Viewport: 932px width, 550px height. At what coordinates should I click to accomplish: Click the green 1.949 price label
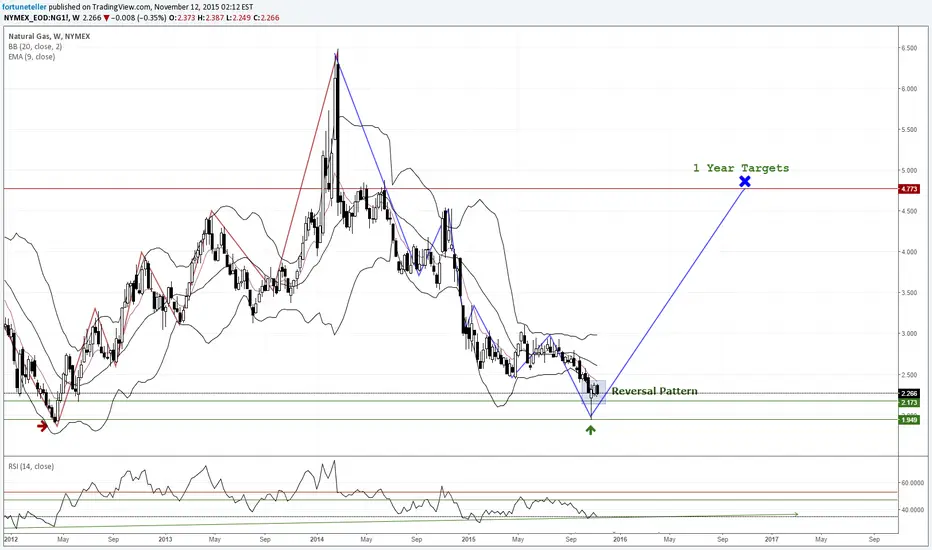(909, 420)
